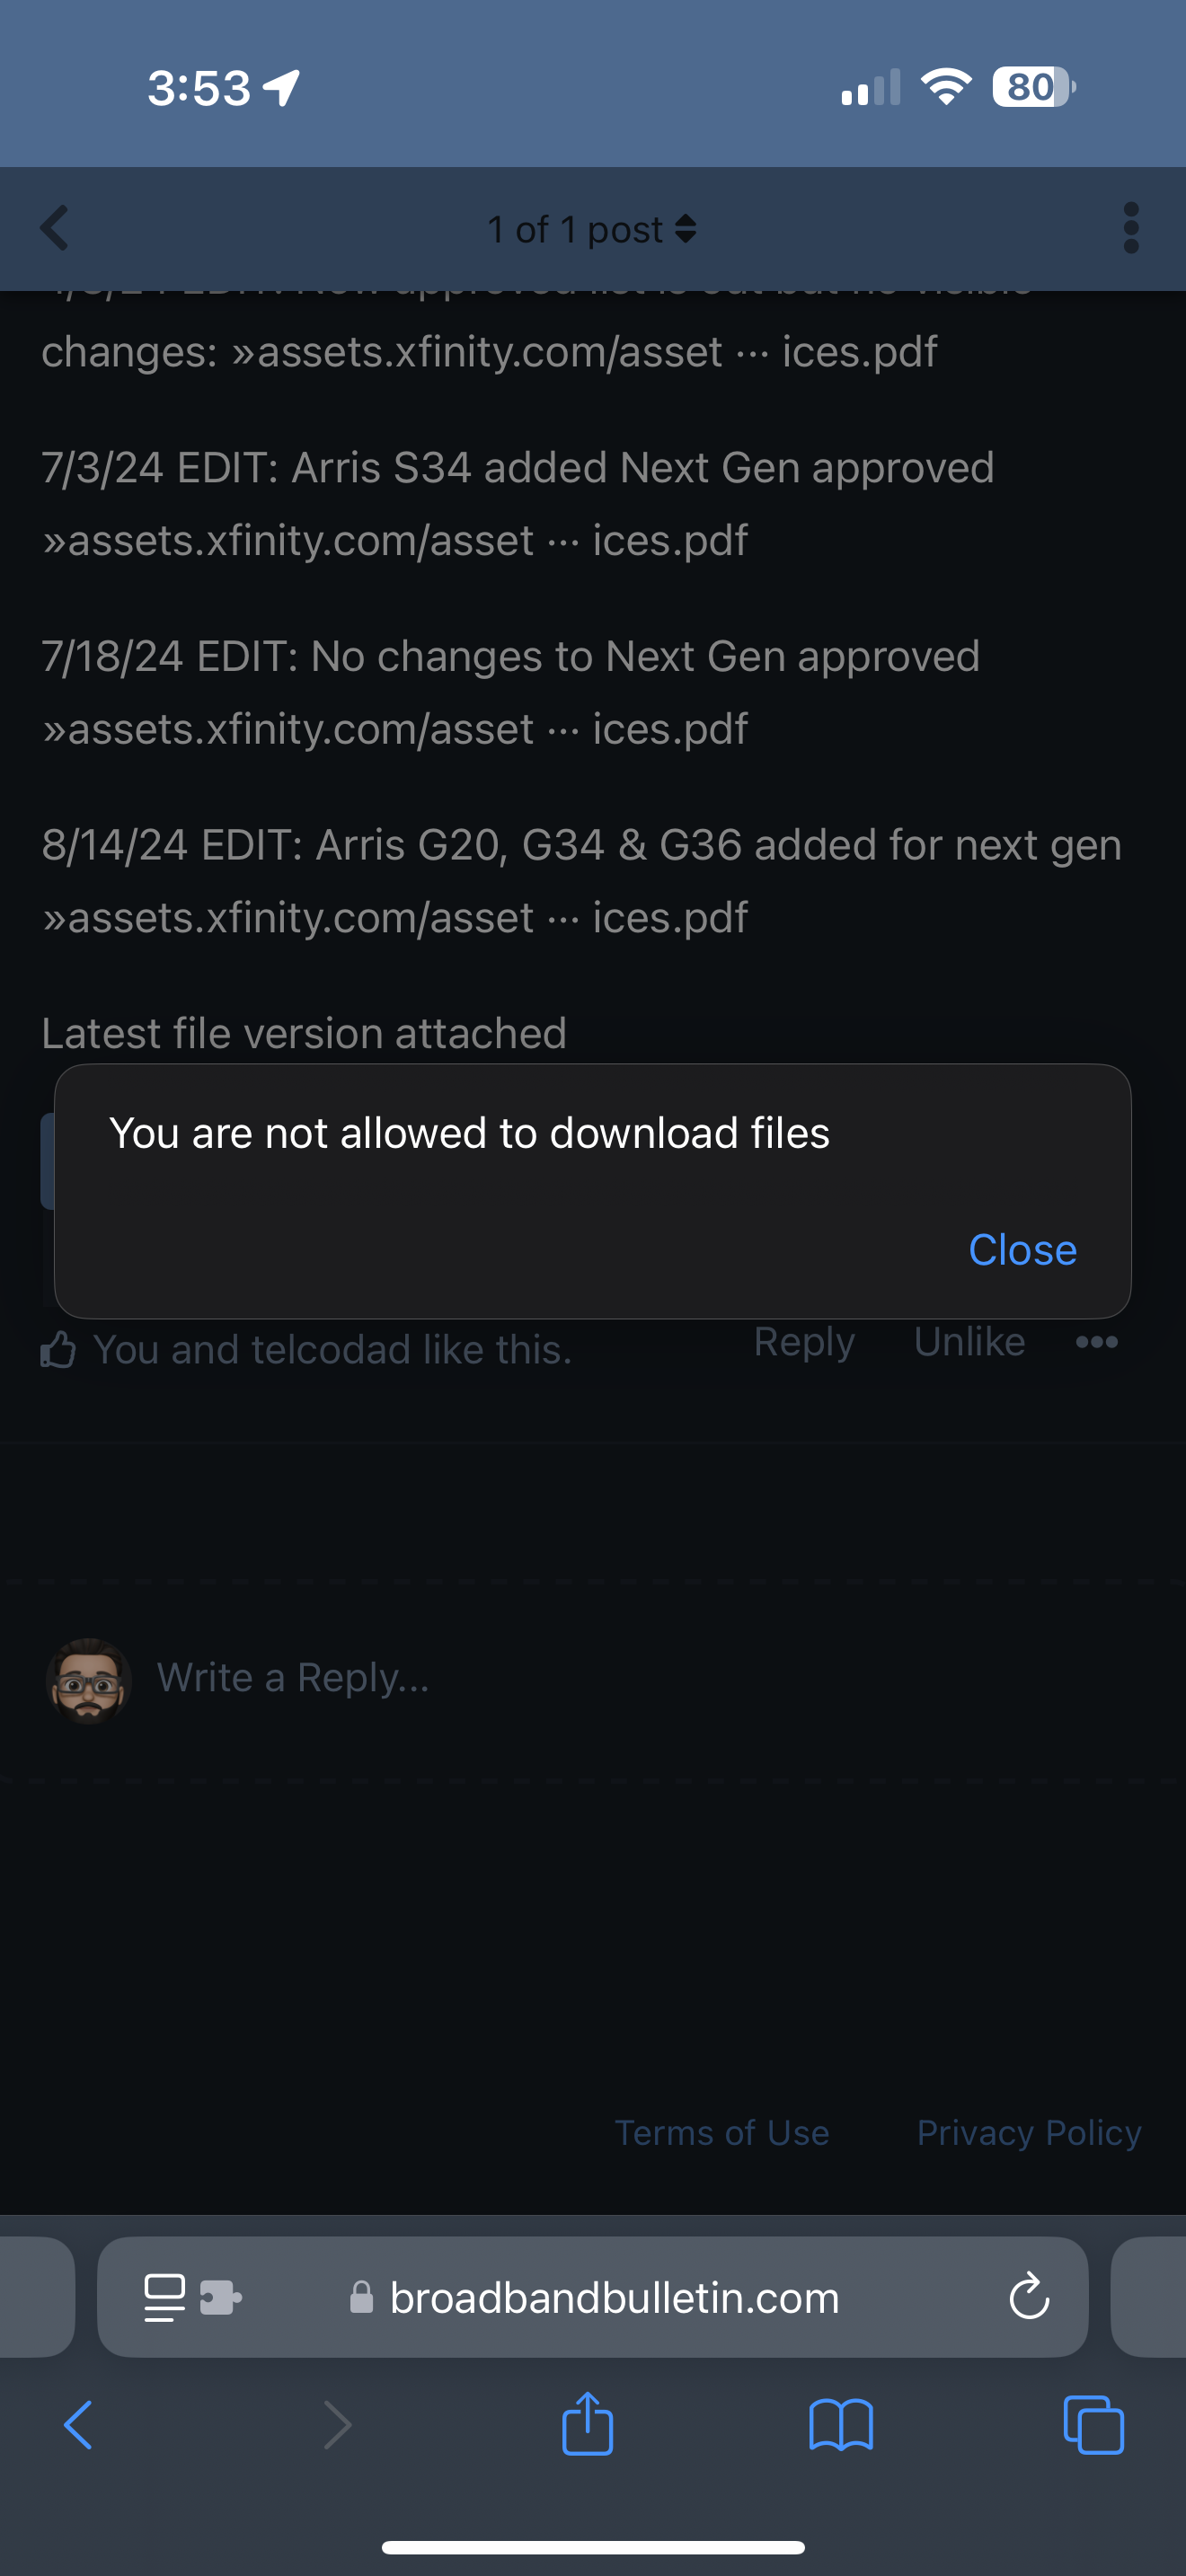This screenshot has width=1186, height=2576.
Task: Show all Safari tabs
Action: 1094,2425
